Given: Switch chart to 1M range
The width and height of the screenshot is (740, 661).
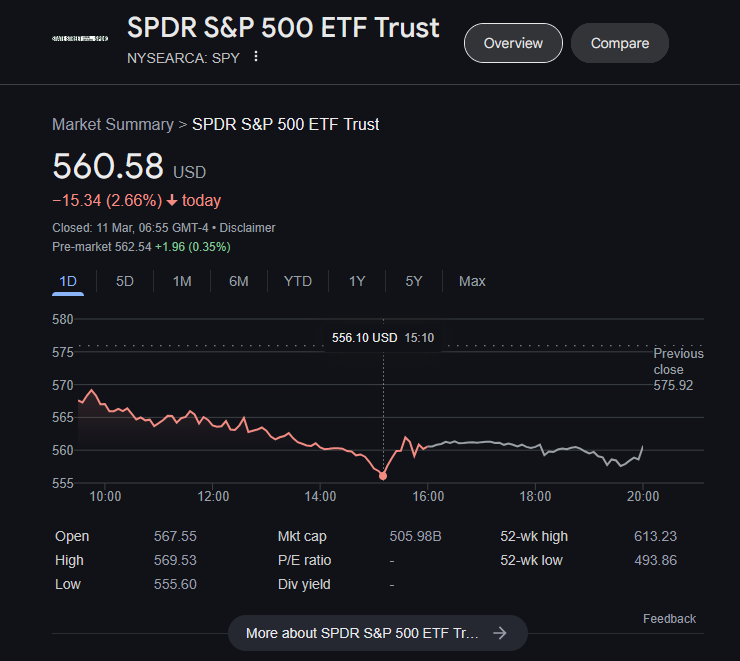Looking at the screenshot, I should (x=182, y=281).
